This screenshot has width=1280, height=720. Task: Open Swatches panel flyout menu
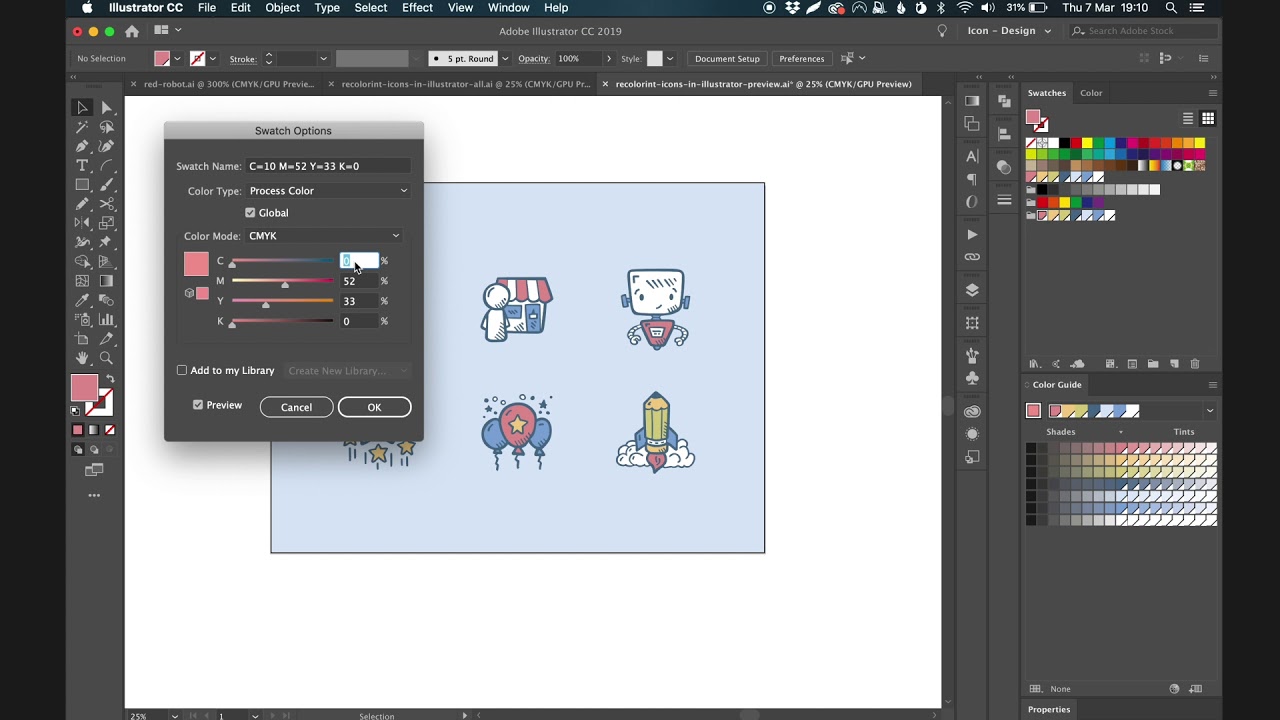click(1212, 93)
